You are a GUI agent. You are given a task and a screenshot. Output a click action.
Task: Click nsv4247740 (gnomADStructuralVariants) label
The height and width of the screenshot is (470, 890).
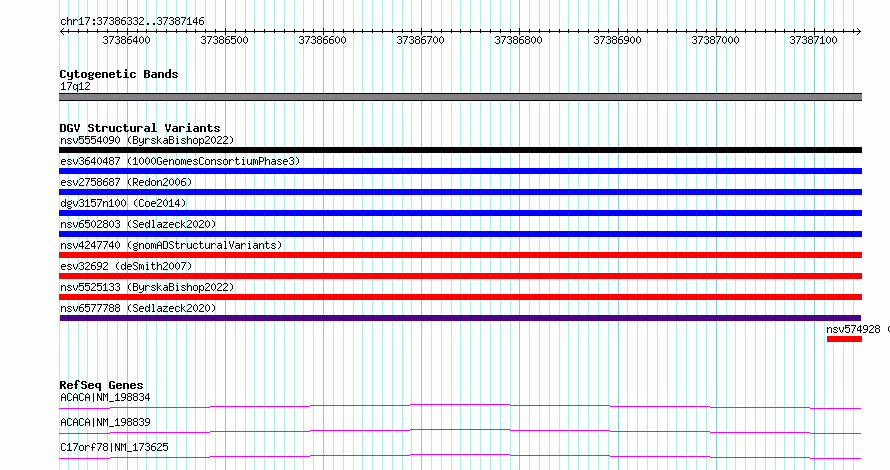coord(171,245)
